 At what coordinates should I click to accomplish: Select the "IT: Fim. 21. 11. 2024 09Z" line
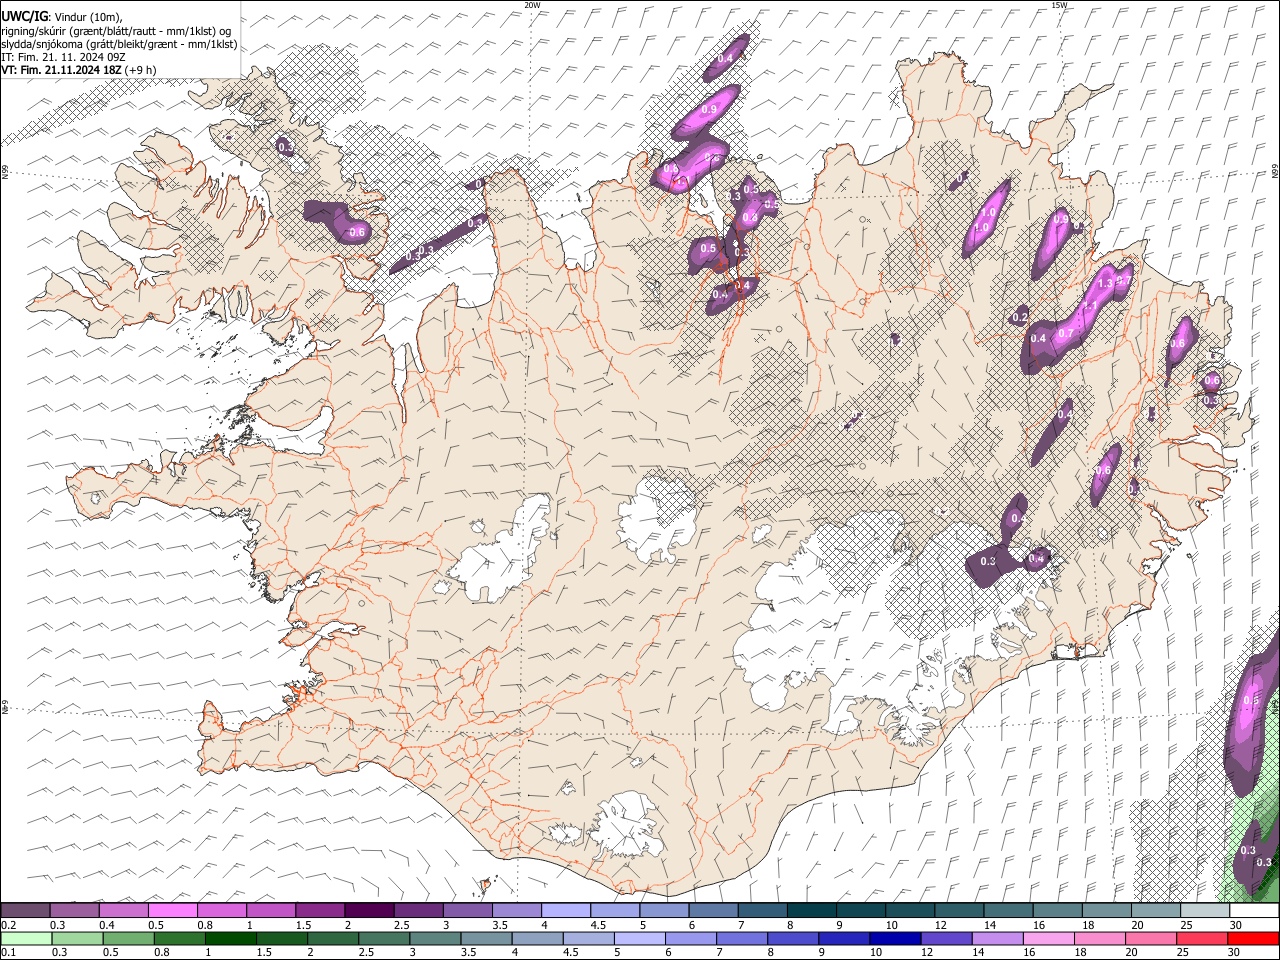coord(63,57)
